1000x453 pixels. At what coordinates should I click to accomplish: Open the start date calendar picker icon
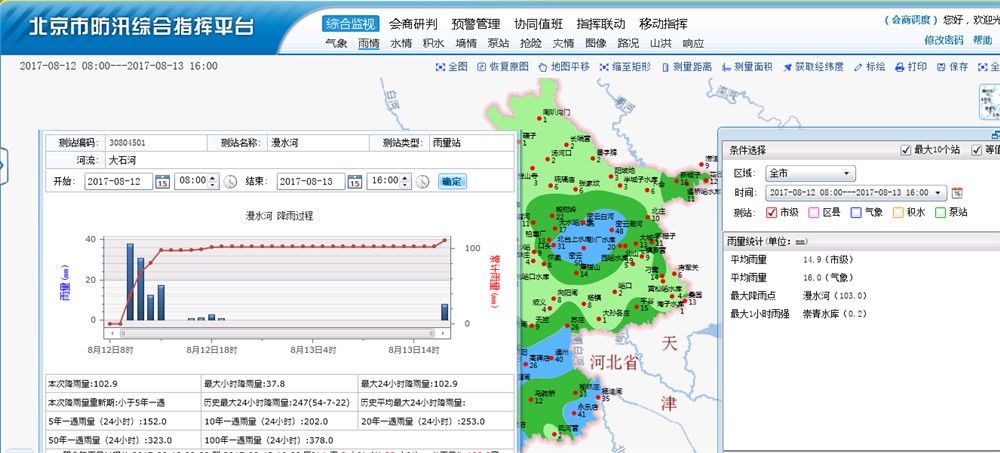pyautogui.click(x=161, y=182)
